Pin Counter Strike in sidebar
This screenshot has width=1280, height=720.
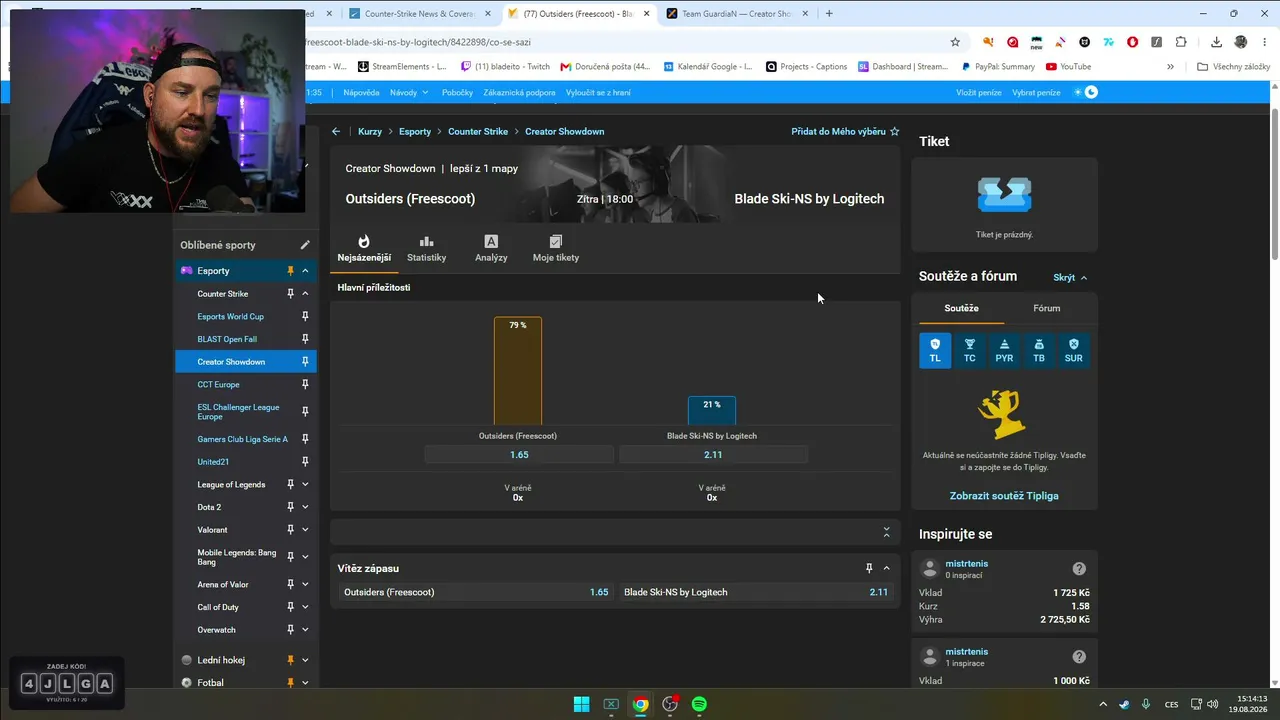[291, 294]
